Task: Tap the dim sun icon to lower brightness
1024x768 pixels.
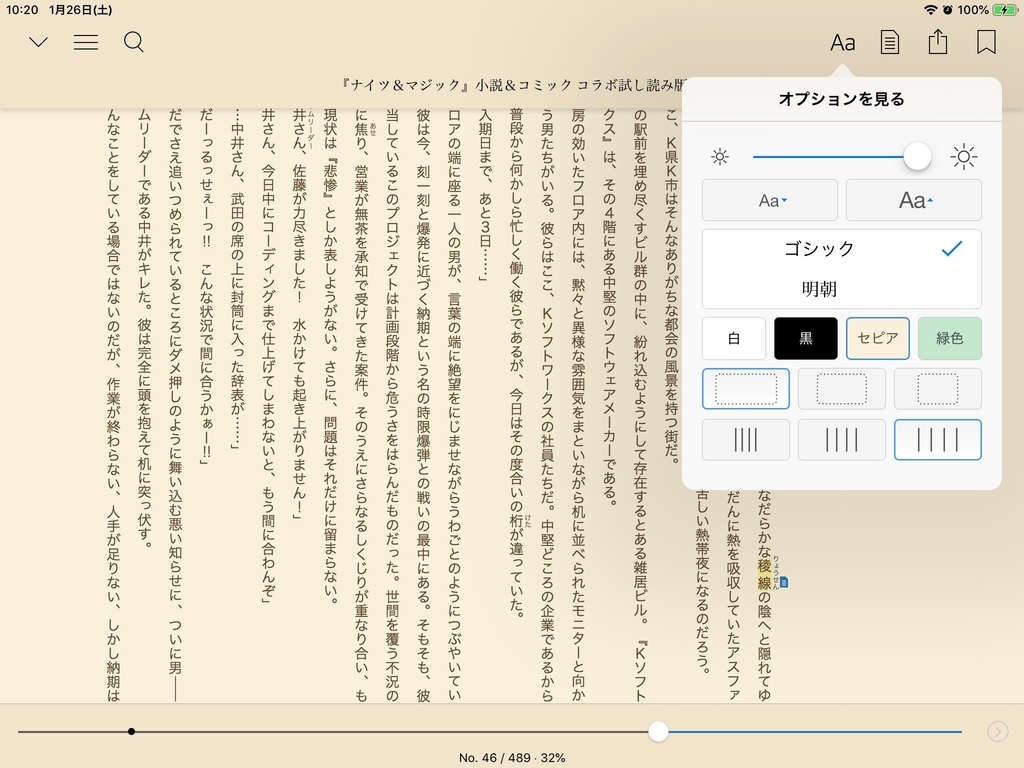Action: pos(721,156)
